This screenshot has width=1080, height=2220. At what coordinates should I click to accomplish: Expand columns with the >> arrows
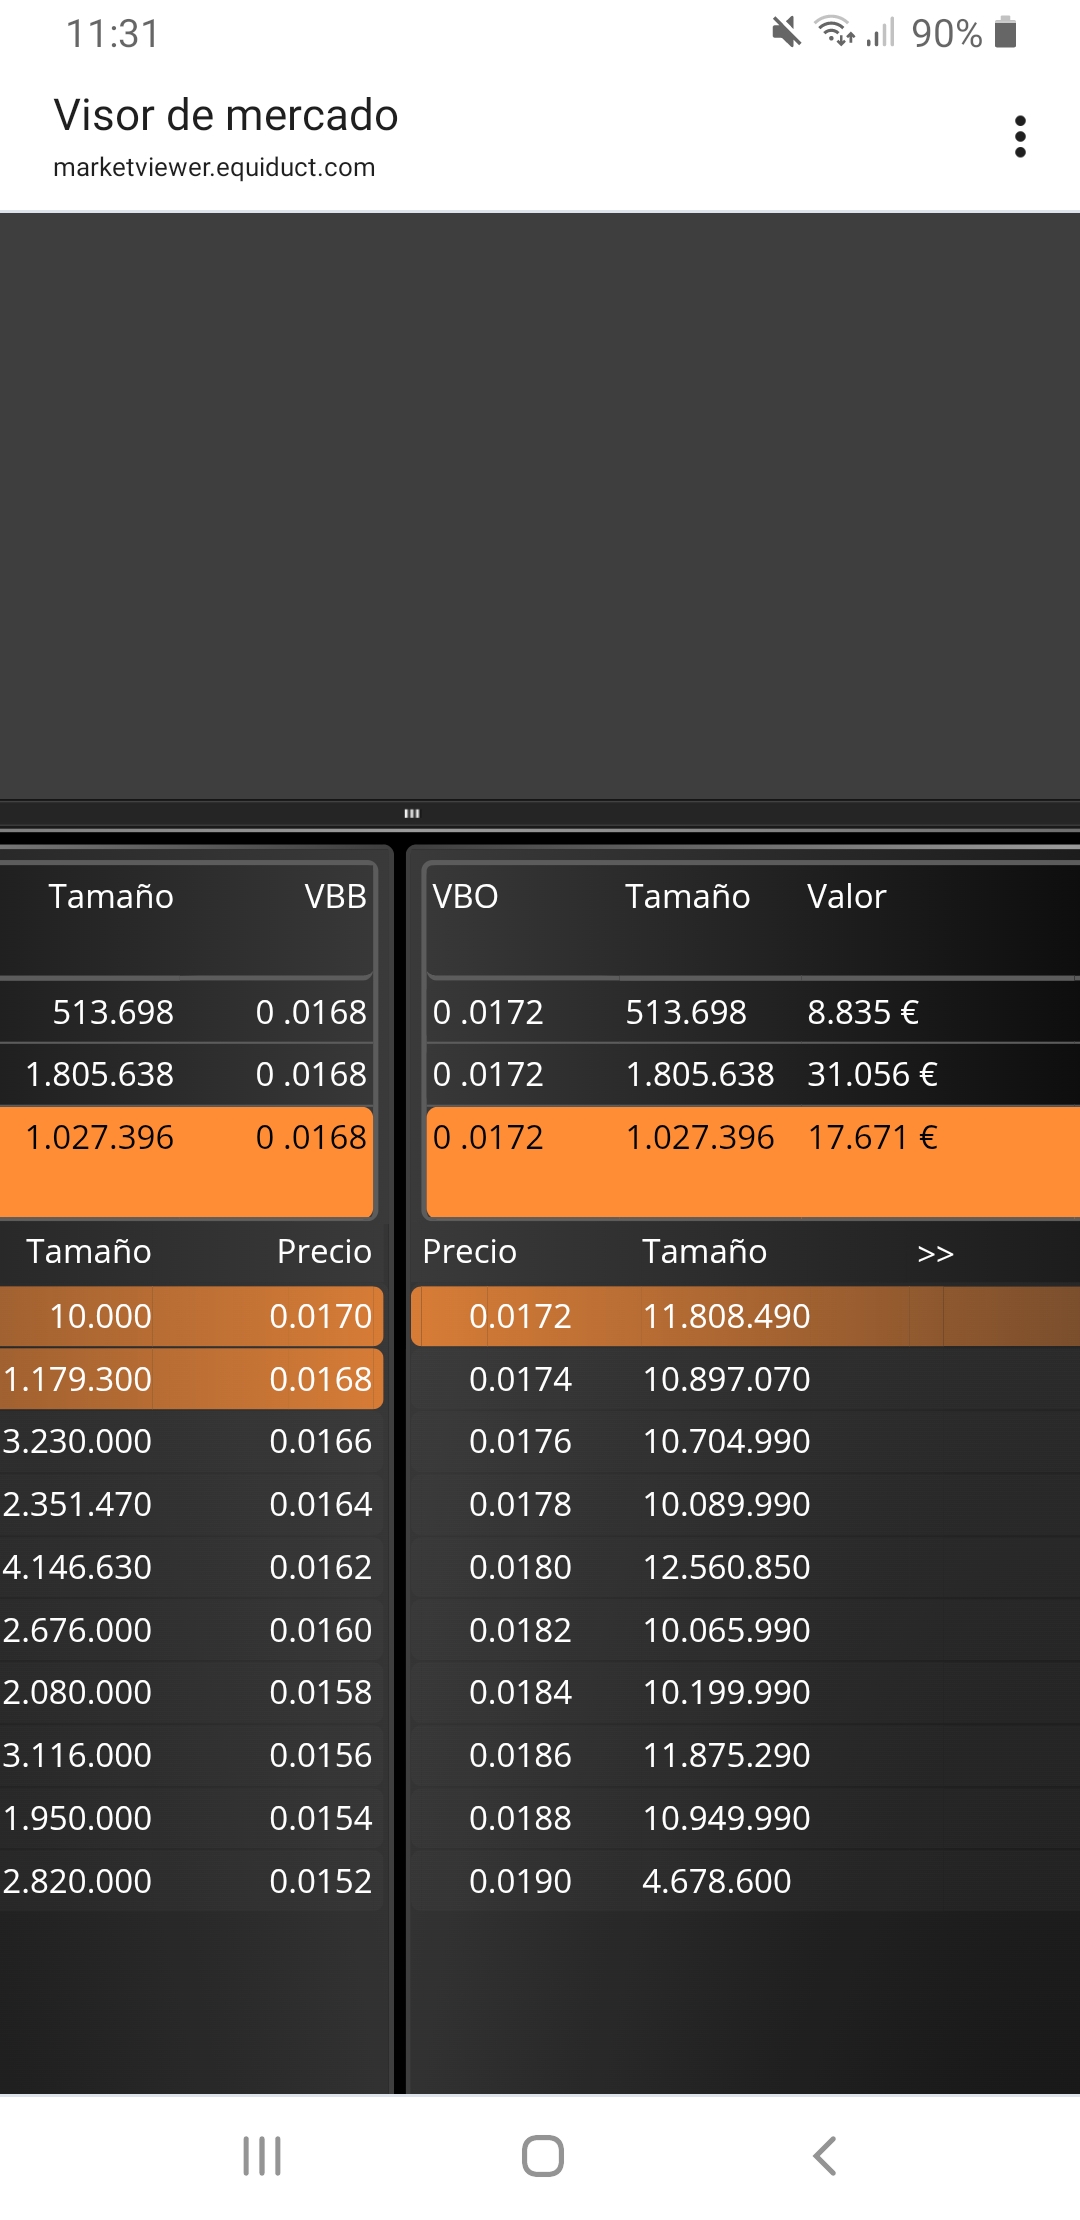click(935, 1252)
